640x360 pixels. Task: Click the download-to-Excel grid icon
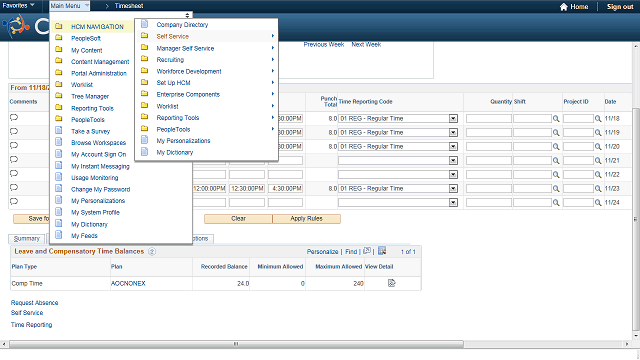pyautogui.click(x=382, y=251)
